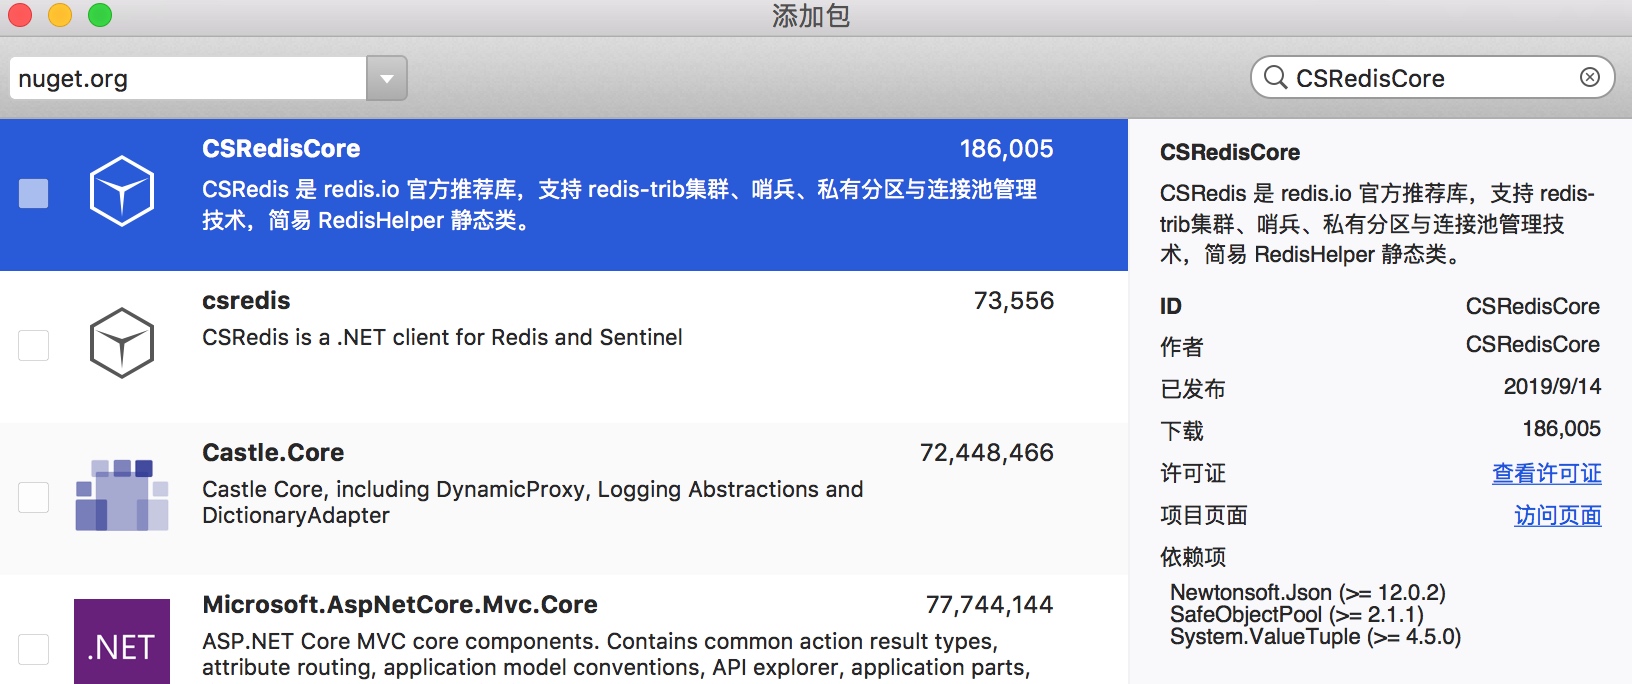This screenshot has width=1632, height=684.
Task: Select the Microsoft.AspNetCore.Mvc.Core package title
Action: [x=400, y=605]
